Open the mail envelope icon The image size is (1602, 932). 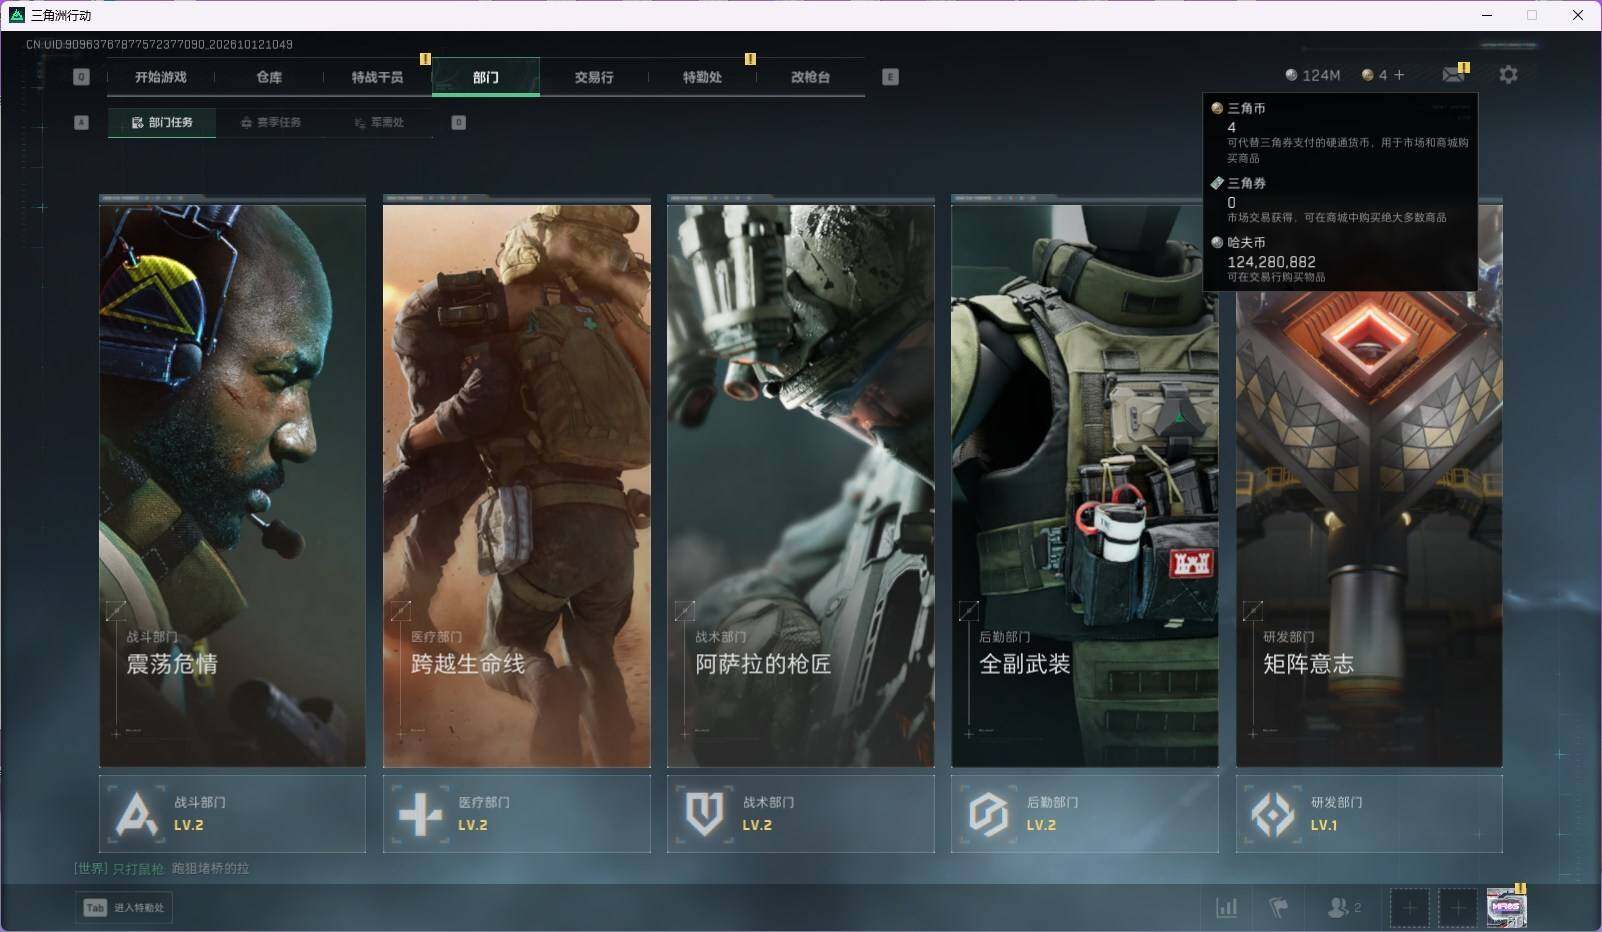click(x=1454, y=74)
